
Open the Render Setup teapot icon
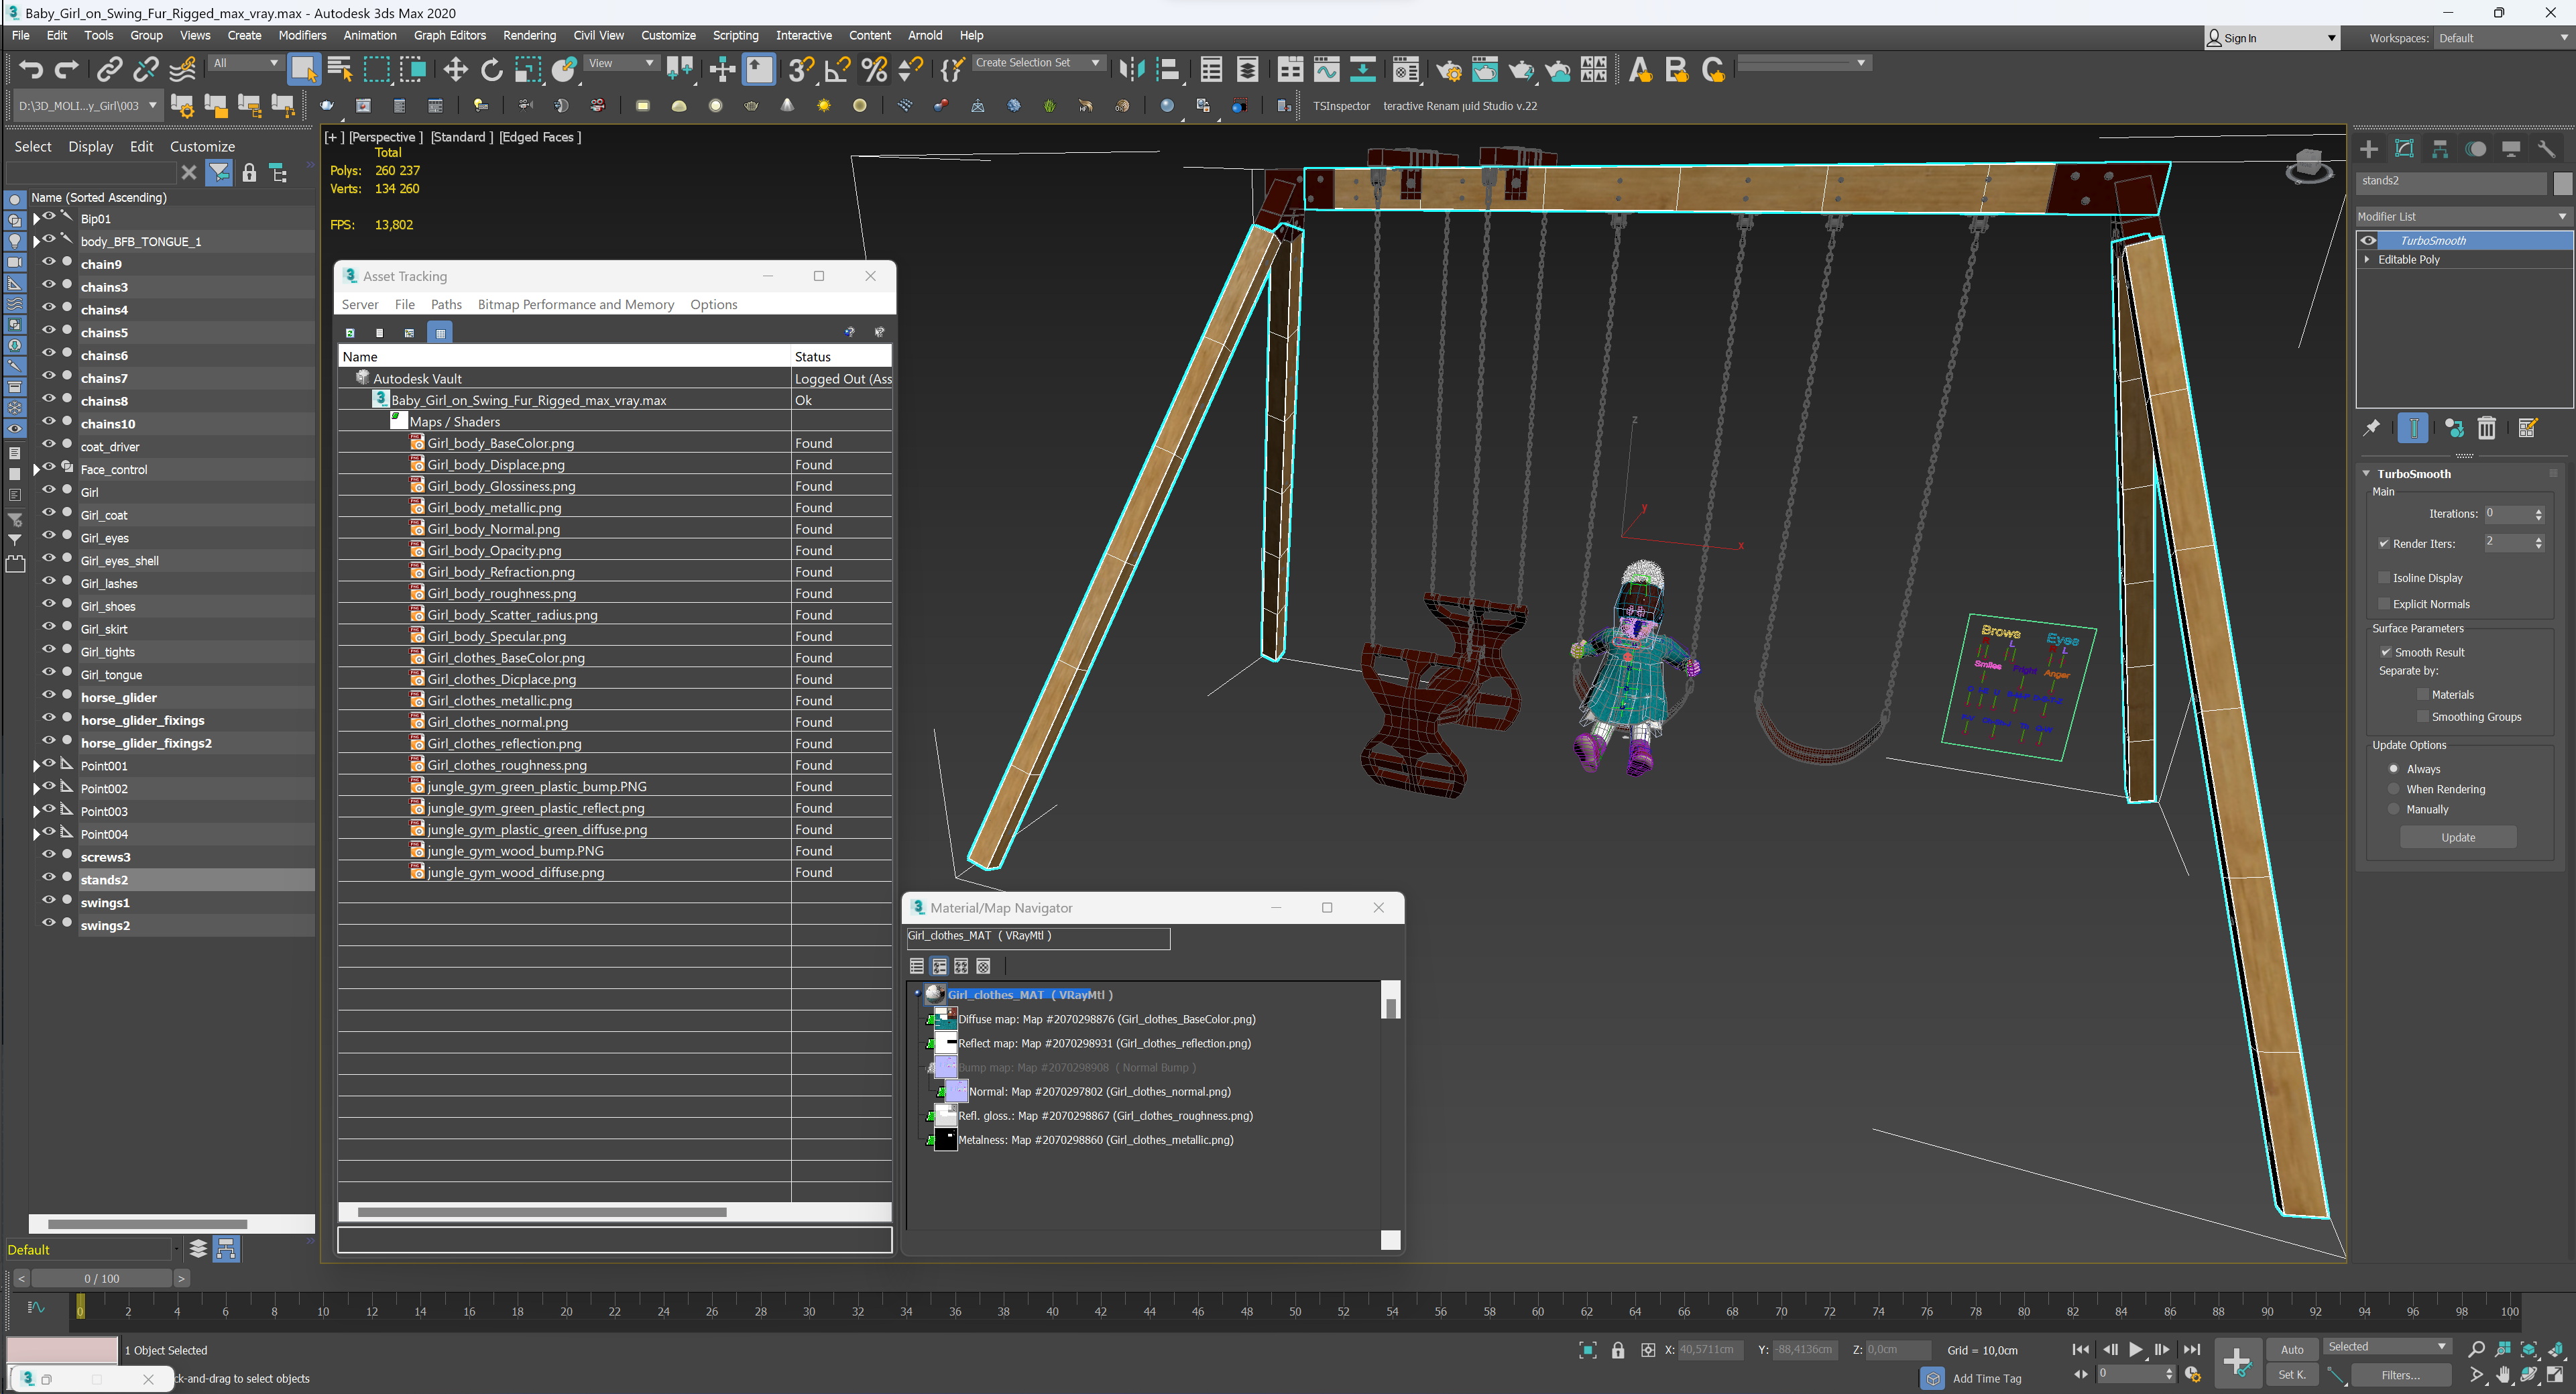1448,69
